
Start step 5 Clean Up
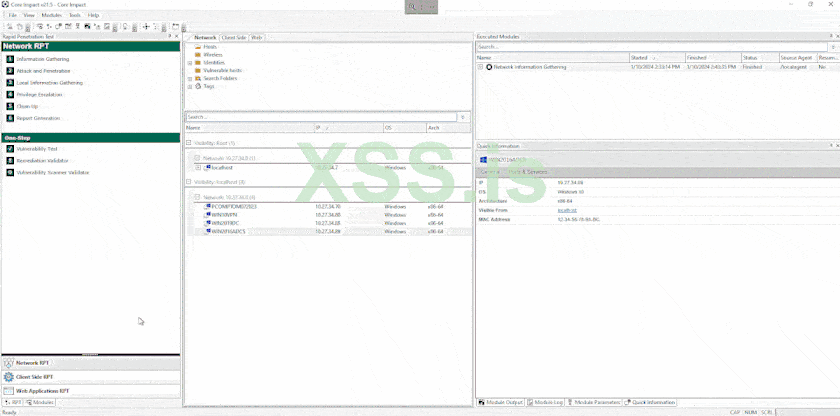(27, 107)
